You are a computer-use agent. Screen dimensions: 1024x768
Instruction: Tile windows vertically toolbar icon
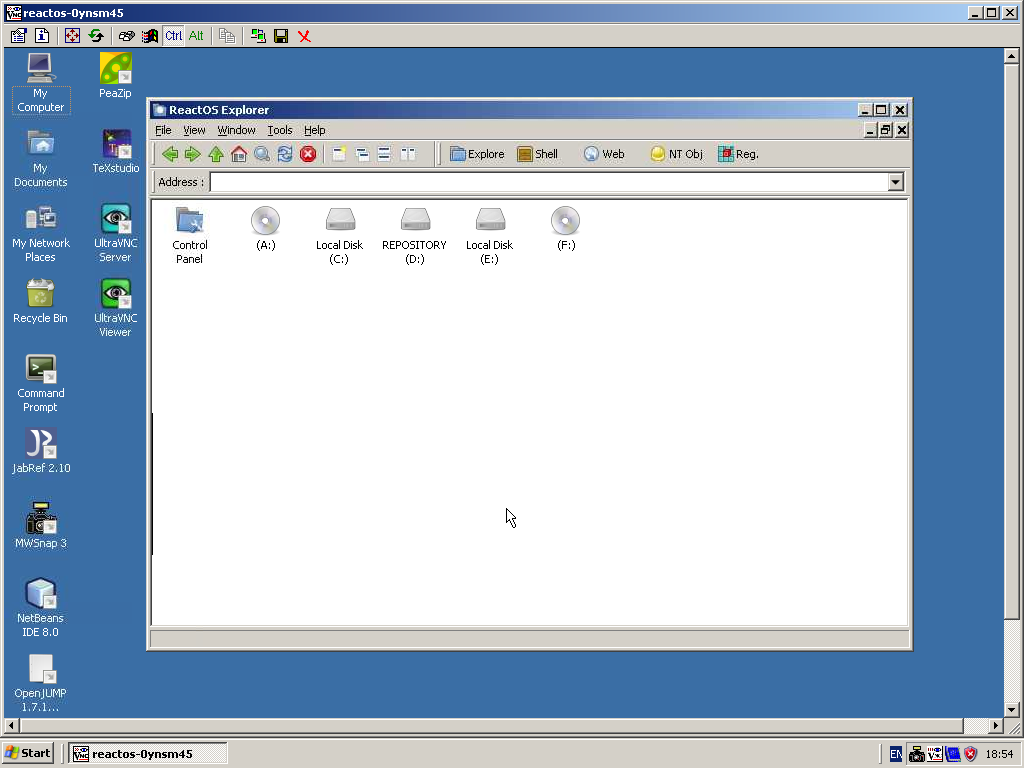pyautogui.click(x=408, y=154)
